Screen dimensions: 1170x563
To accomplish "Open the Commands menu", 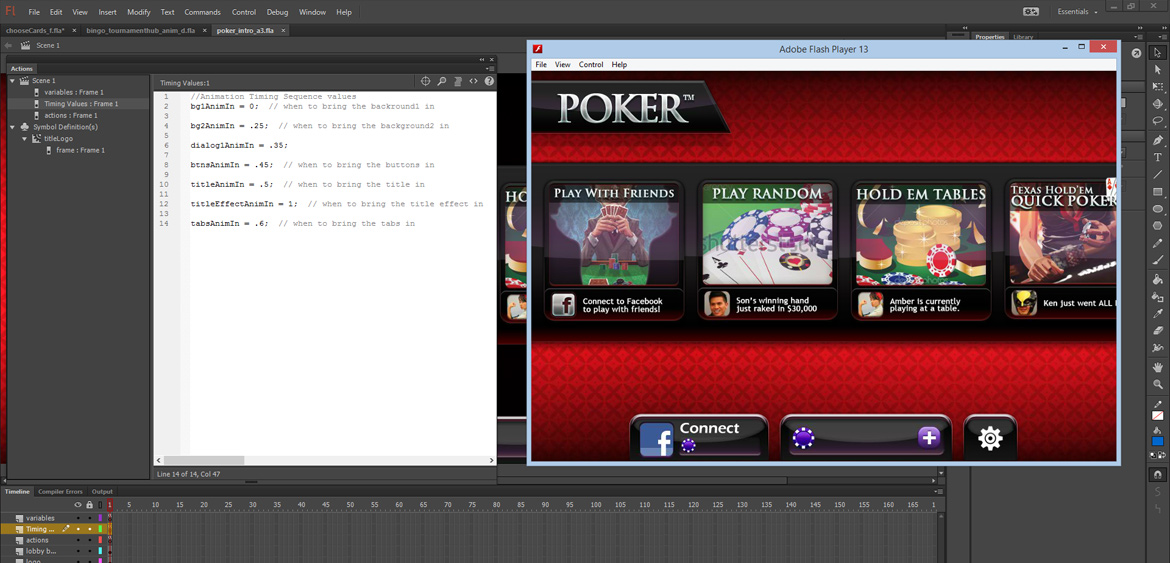I will point(202,12).
